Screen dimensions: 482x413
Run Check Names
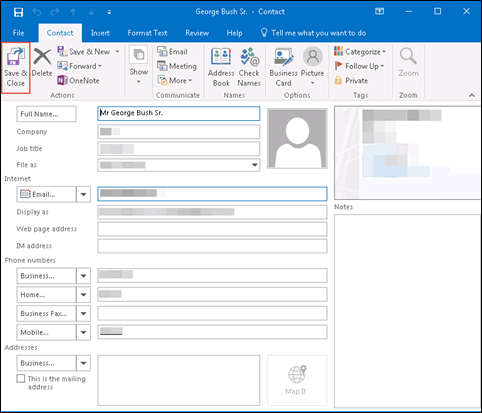(249, 67)
